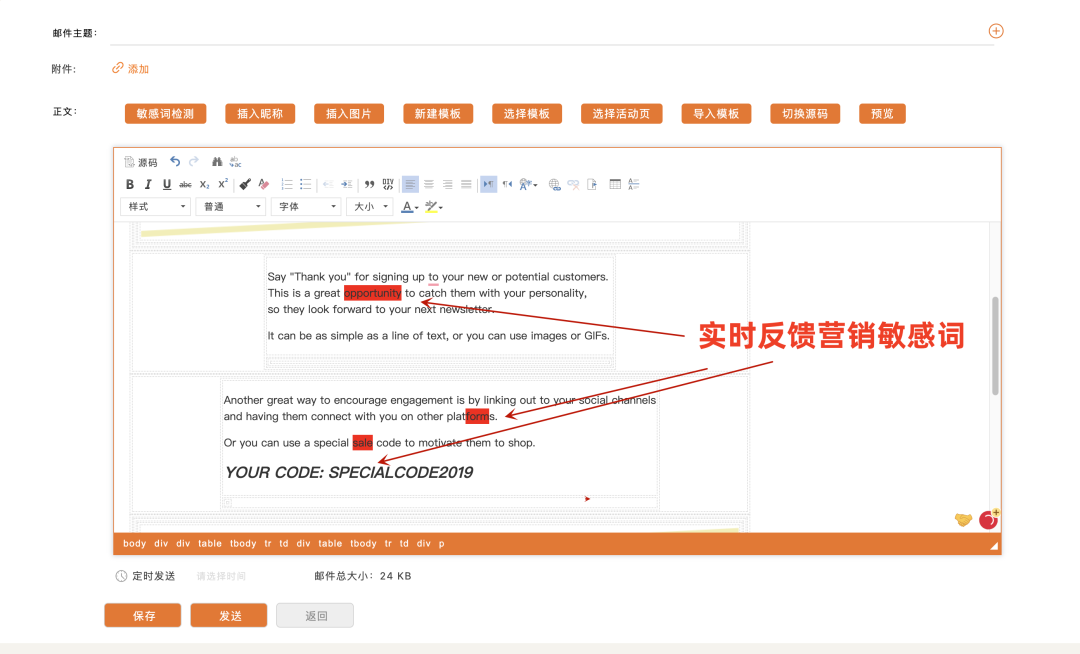
Task: Toggle bold formatting
Action: tap(129, 184)
